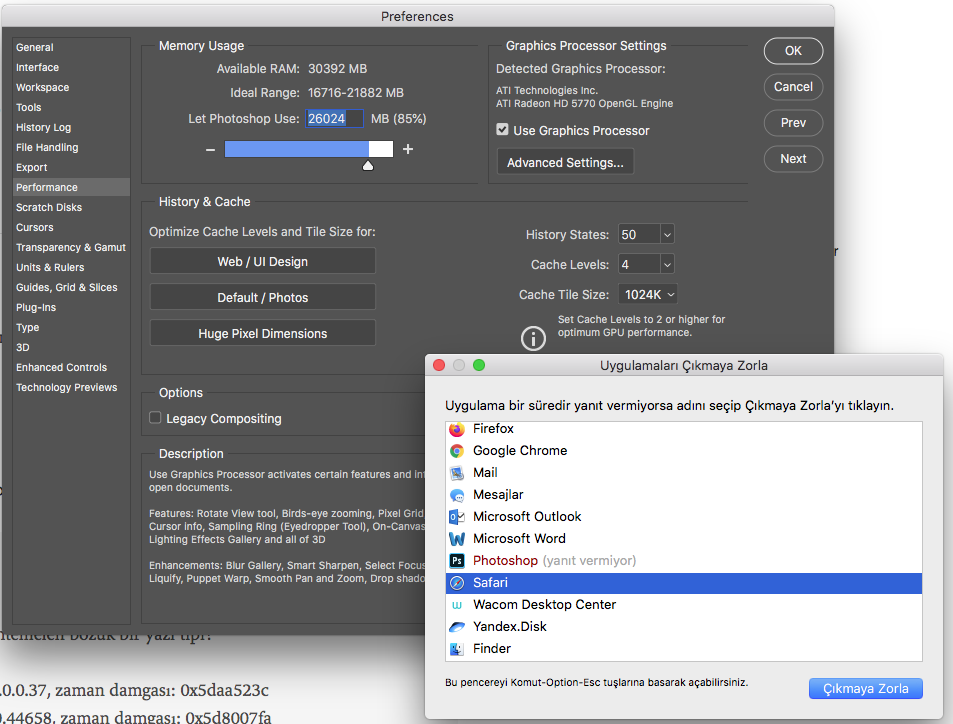Click the Google Chrome icon in list
The width and height of the screenshot is (953, 724).
[x=456, y=451]
